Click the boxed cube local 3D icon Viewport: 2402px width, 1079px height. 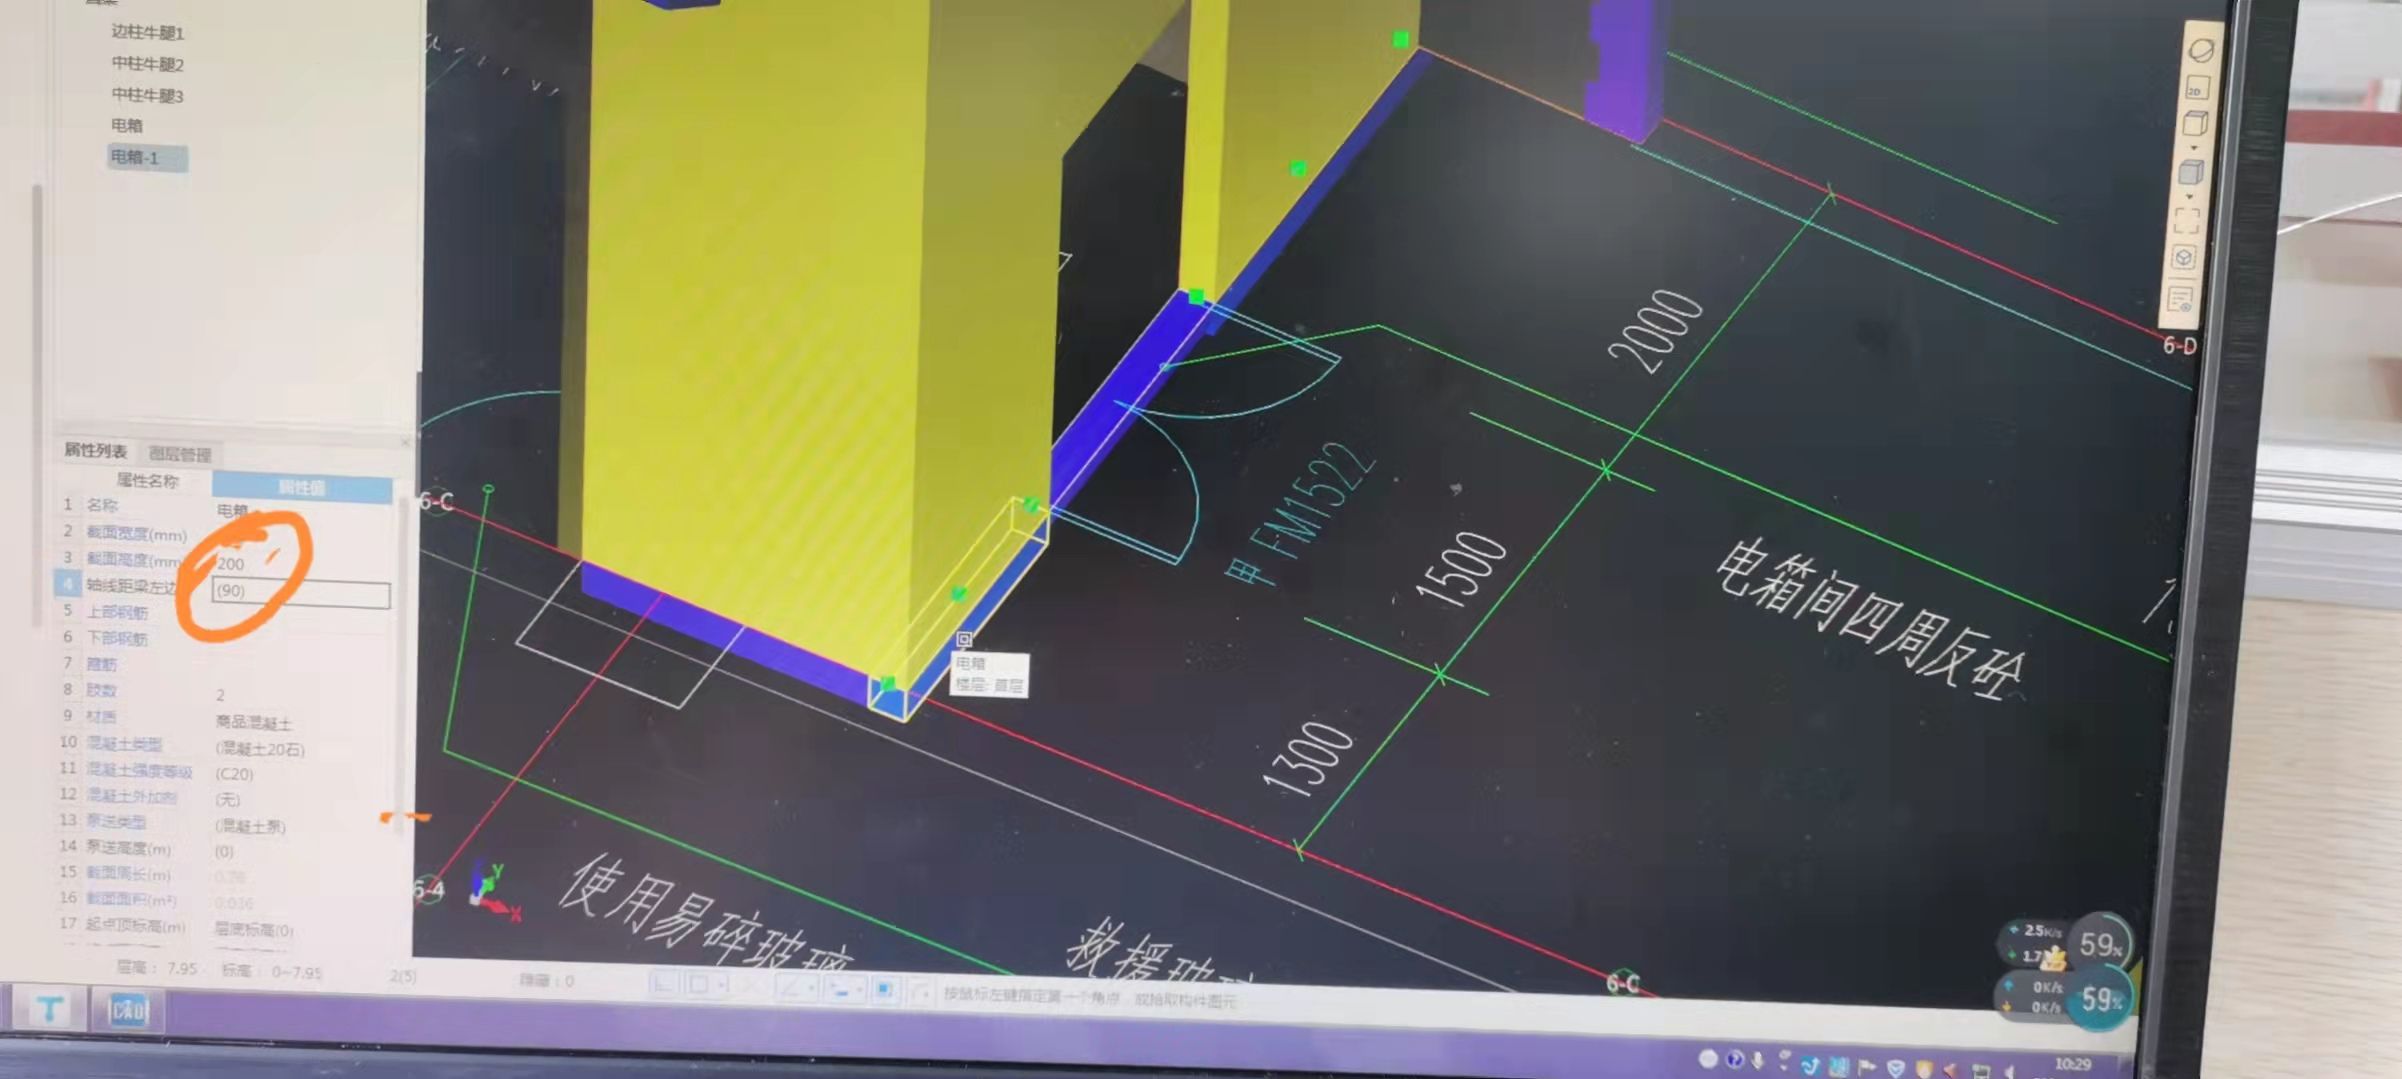point(2184,258)
